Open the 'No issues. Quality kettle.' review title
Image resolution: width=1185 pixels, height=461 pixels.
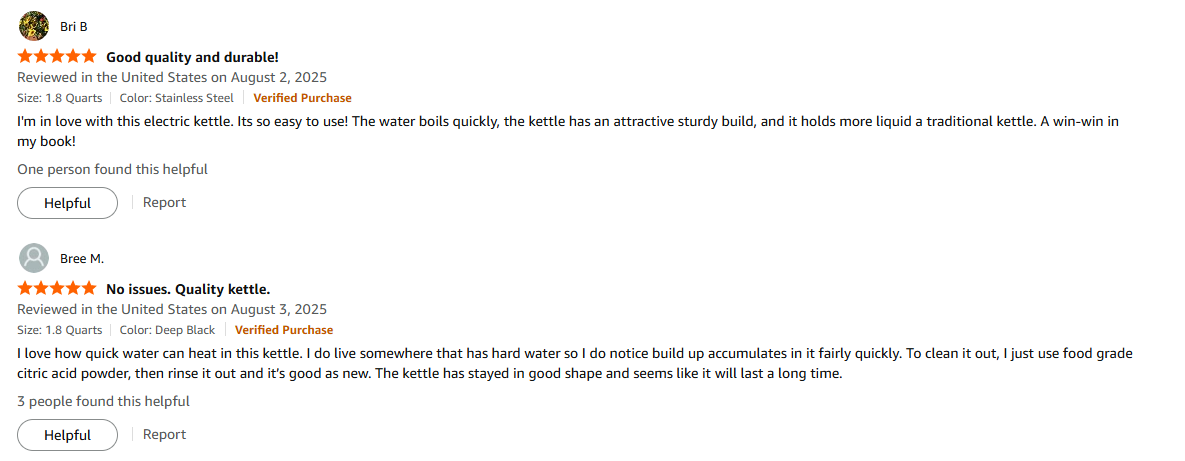(x=188, y=289)
